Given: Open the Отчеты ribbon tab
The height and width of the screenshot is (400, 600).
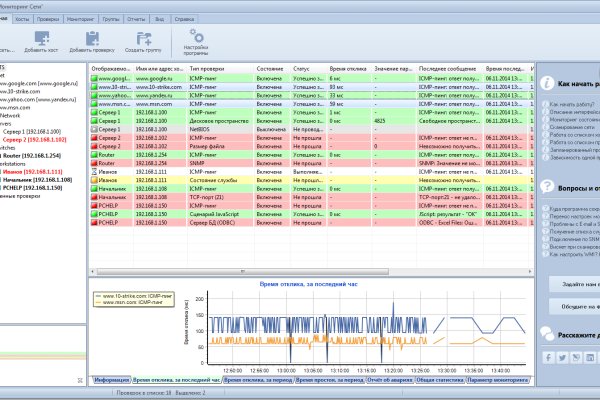Looking at the screenshot, I should click(134, 18).
